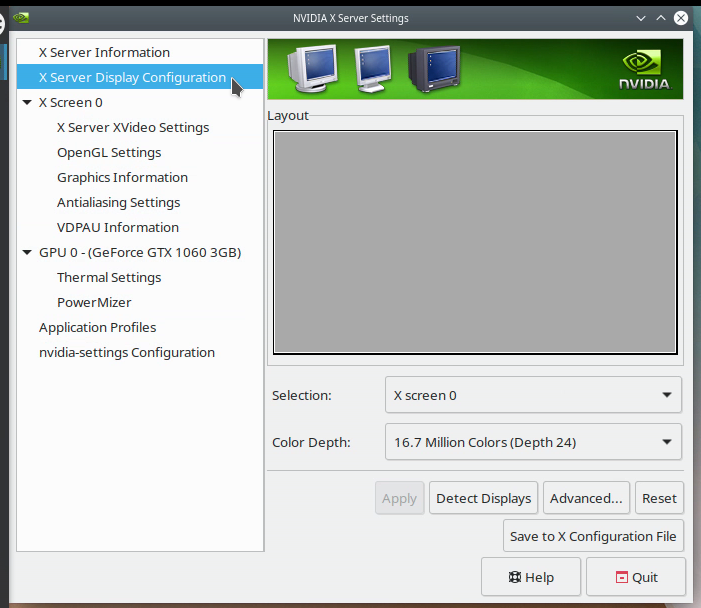701x608 pixels.
Task: Click the gray Layout display area
Action: coord(475,242)
